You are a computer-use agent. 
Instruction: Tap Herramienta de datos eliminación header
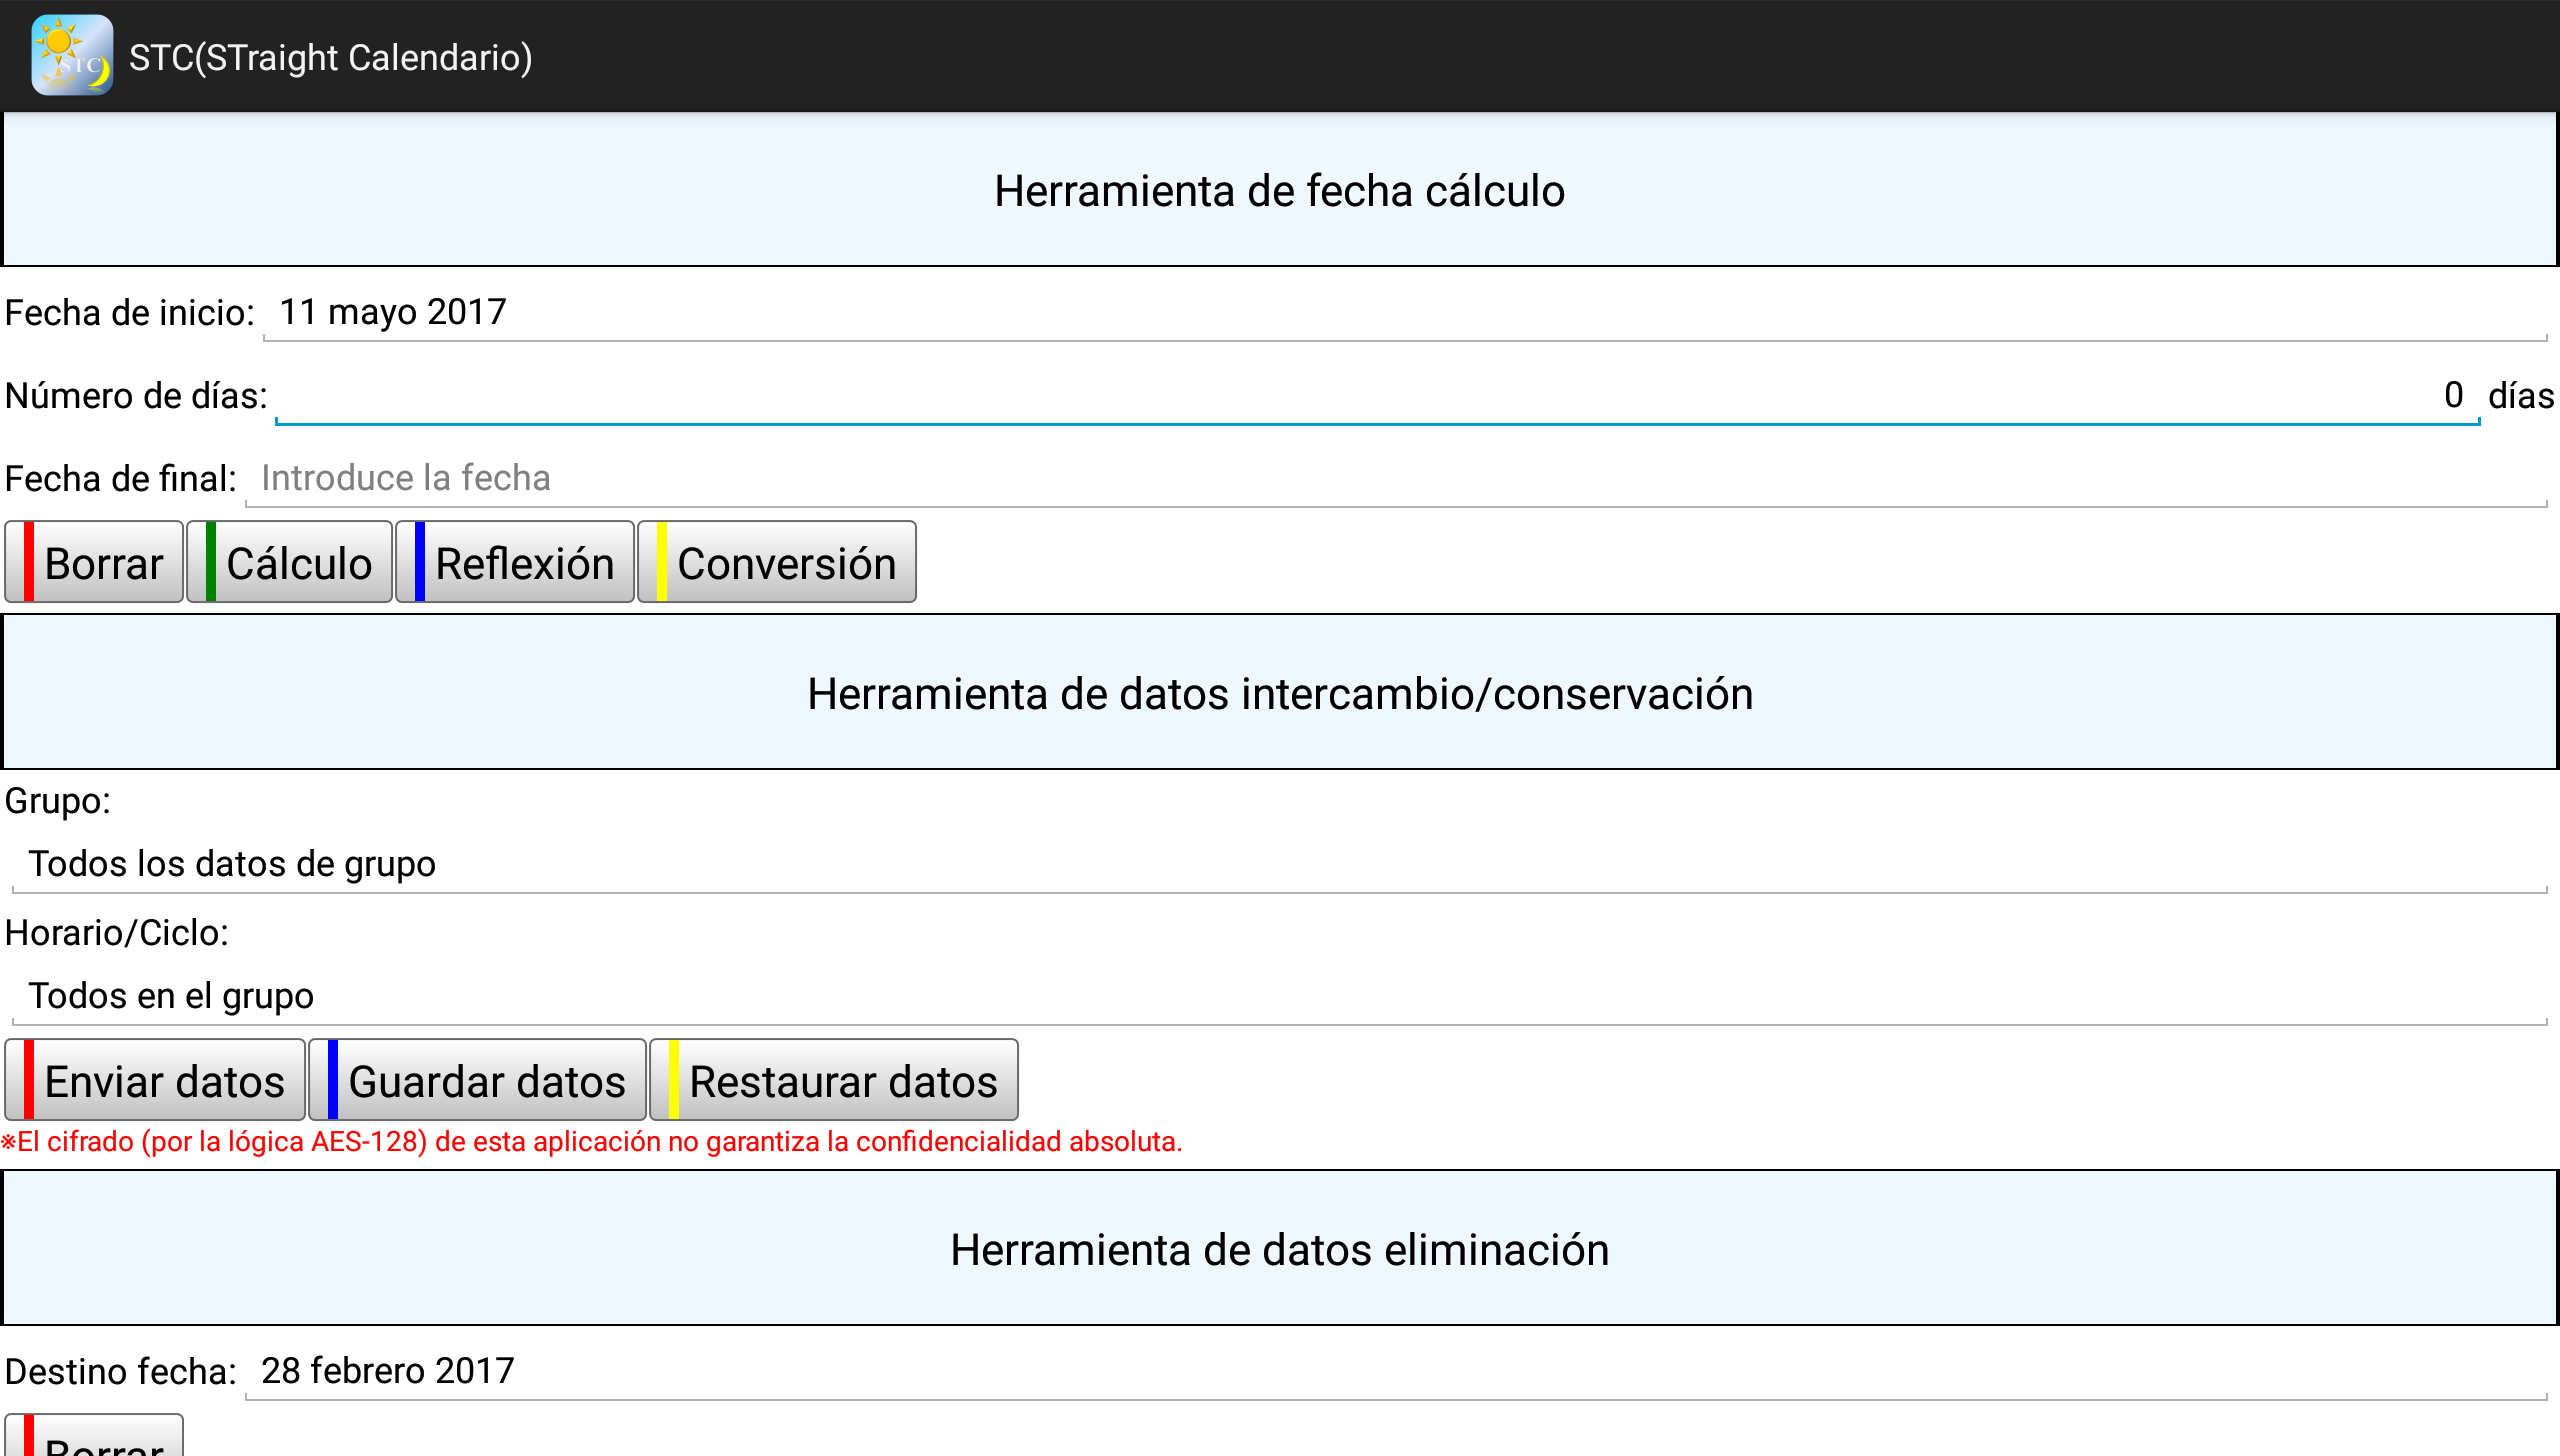pos(1279,1249)
